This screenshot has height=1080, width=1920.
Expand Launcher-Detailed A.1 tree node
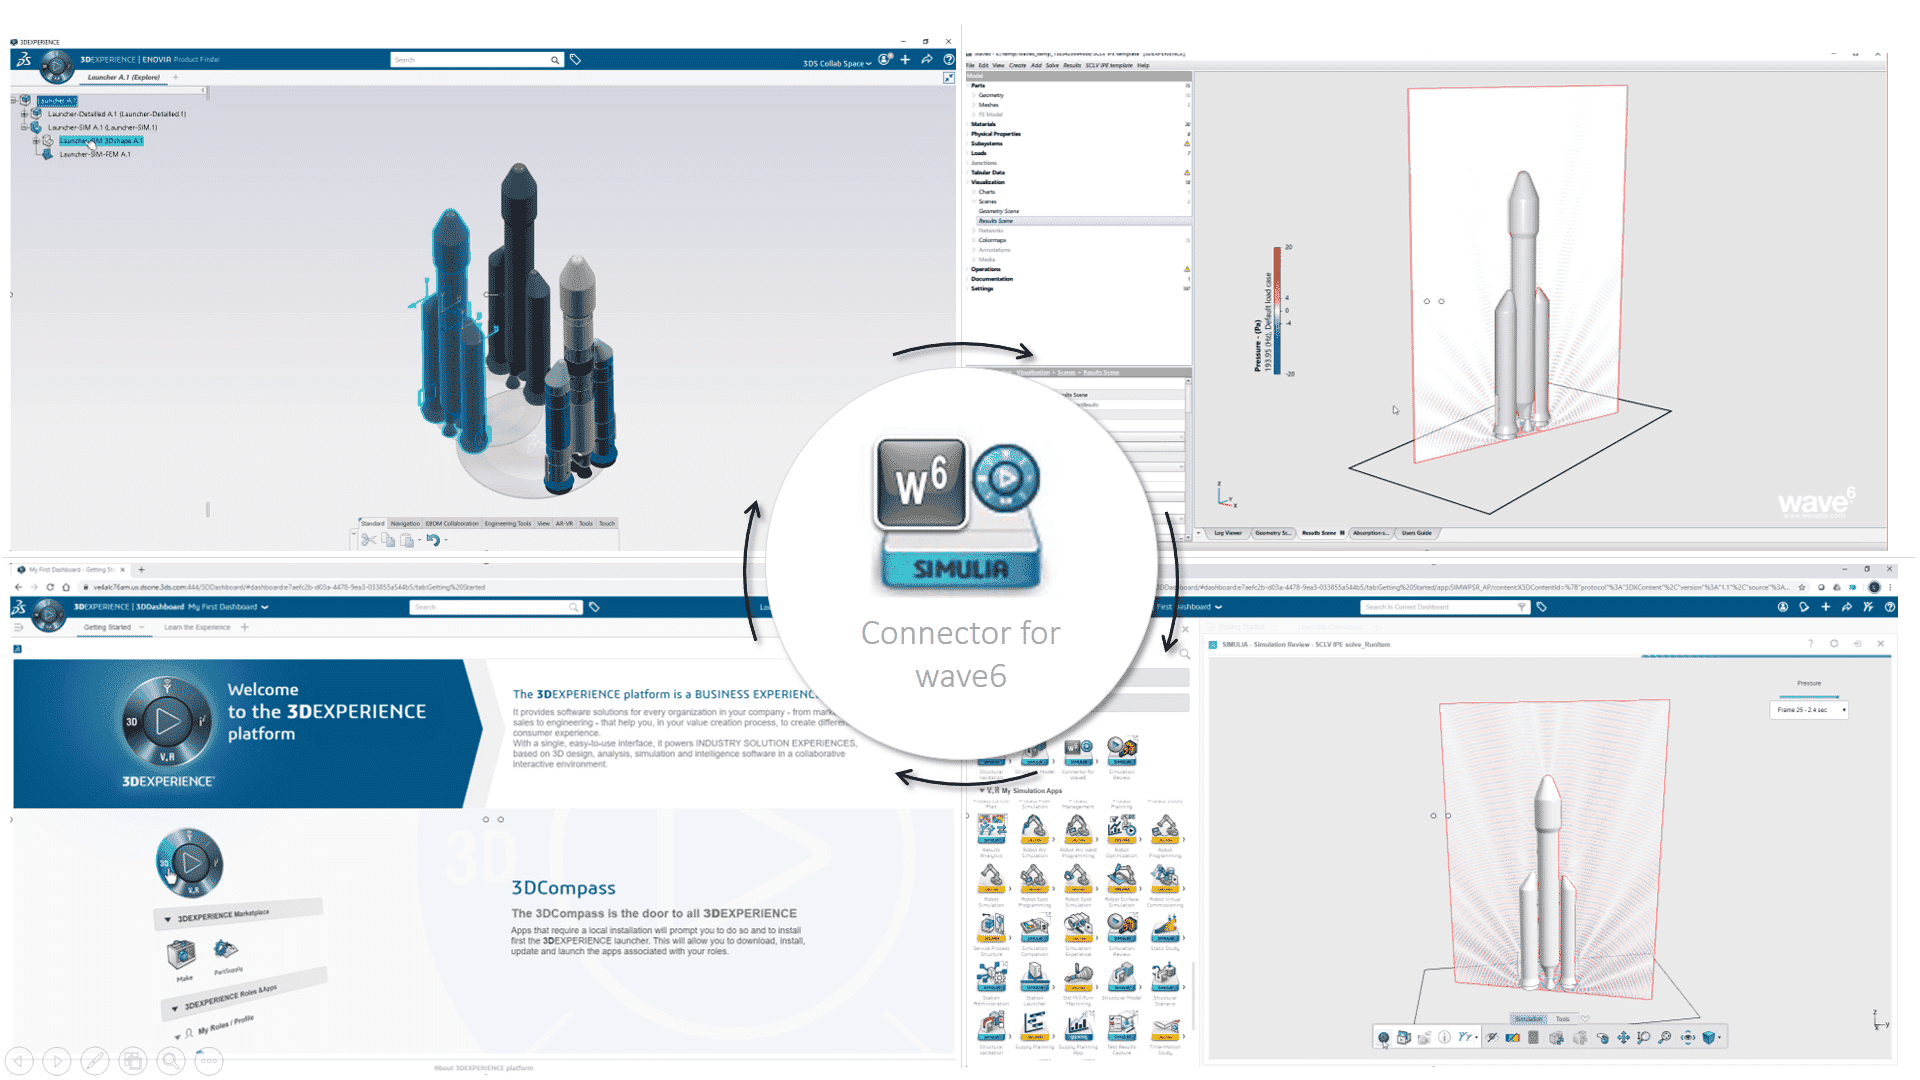pyautogui.click(x=24, y=114)
